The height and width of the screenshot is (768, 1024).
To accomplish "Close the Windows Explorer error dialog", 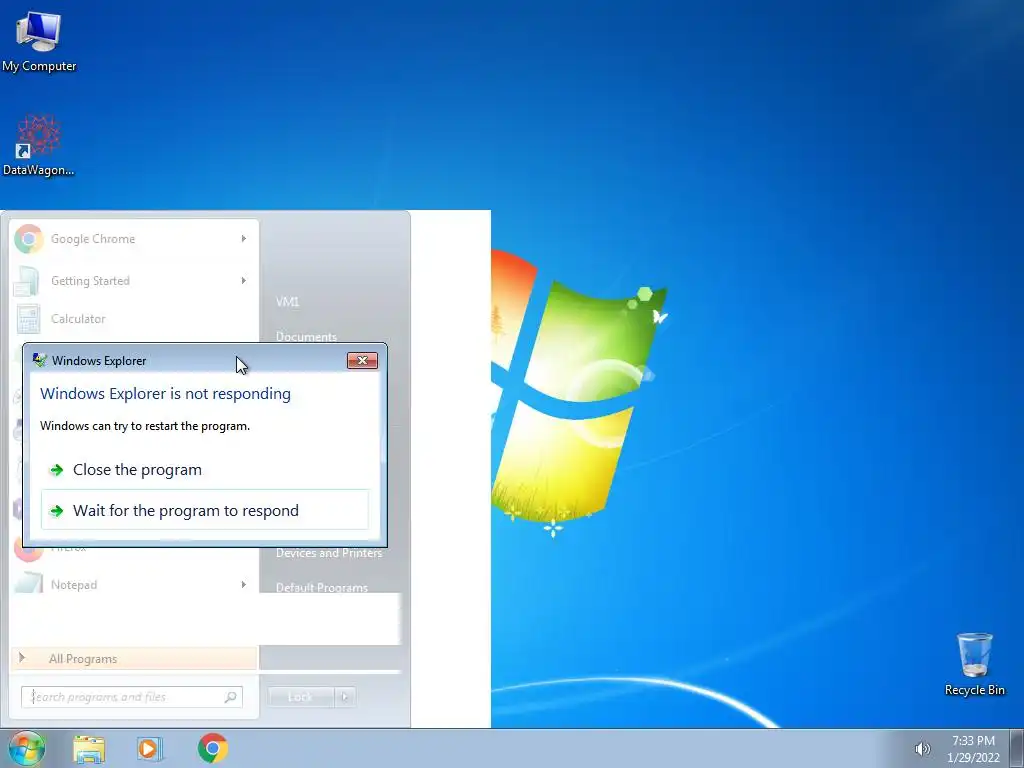I will point(362,360).
